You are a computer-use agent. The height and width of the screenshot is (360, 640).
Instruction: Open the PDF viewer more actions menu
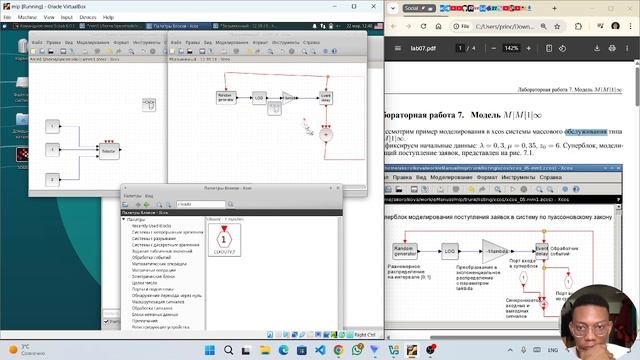click(x=627, y=48)
